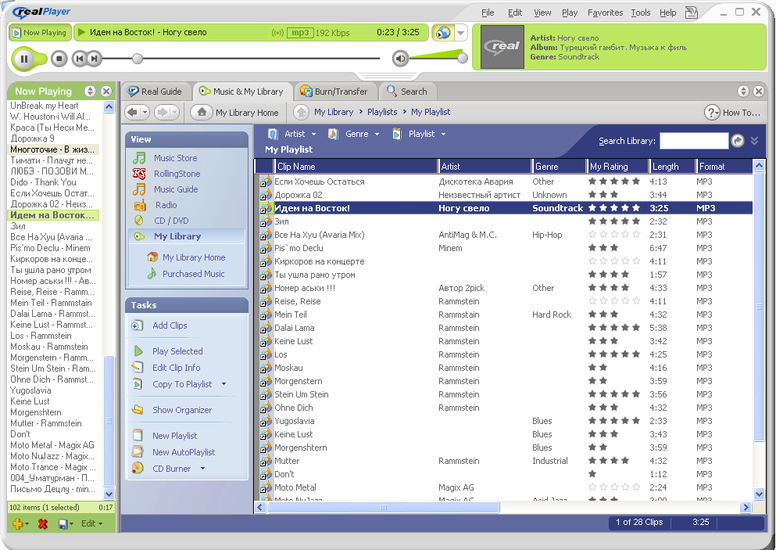Open the File menu
This screenshot has height=550, width=776.
tap(487, 13)
